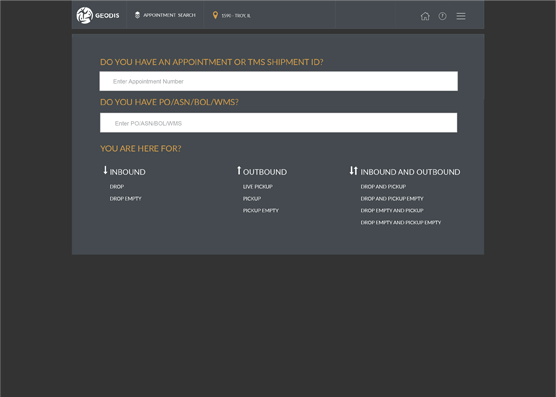Click the round info/alert icon
The height and width of the screenshot is (397, 556).
(x=442, y=16)
